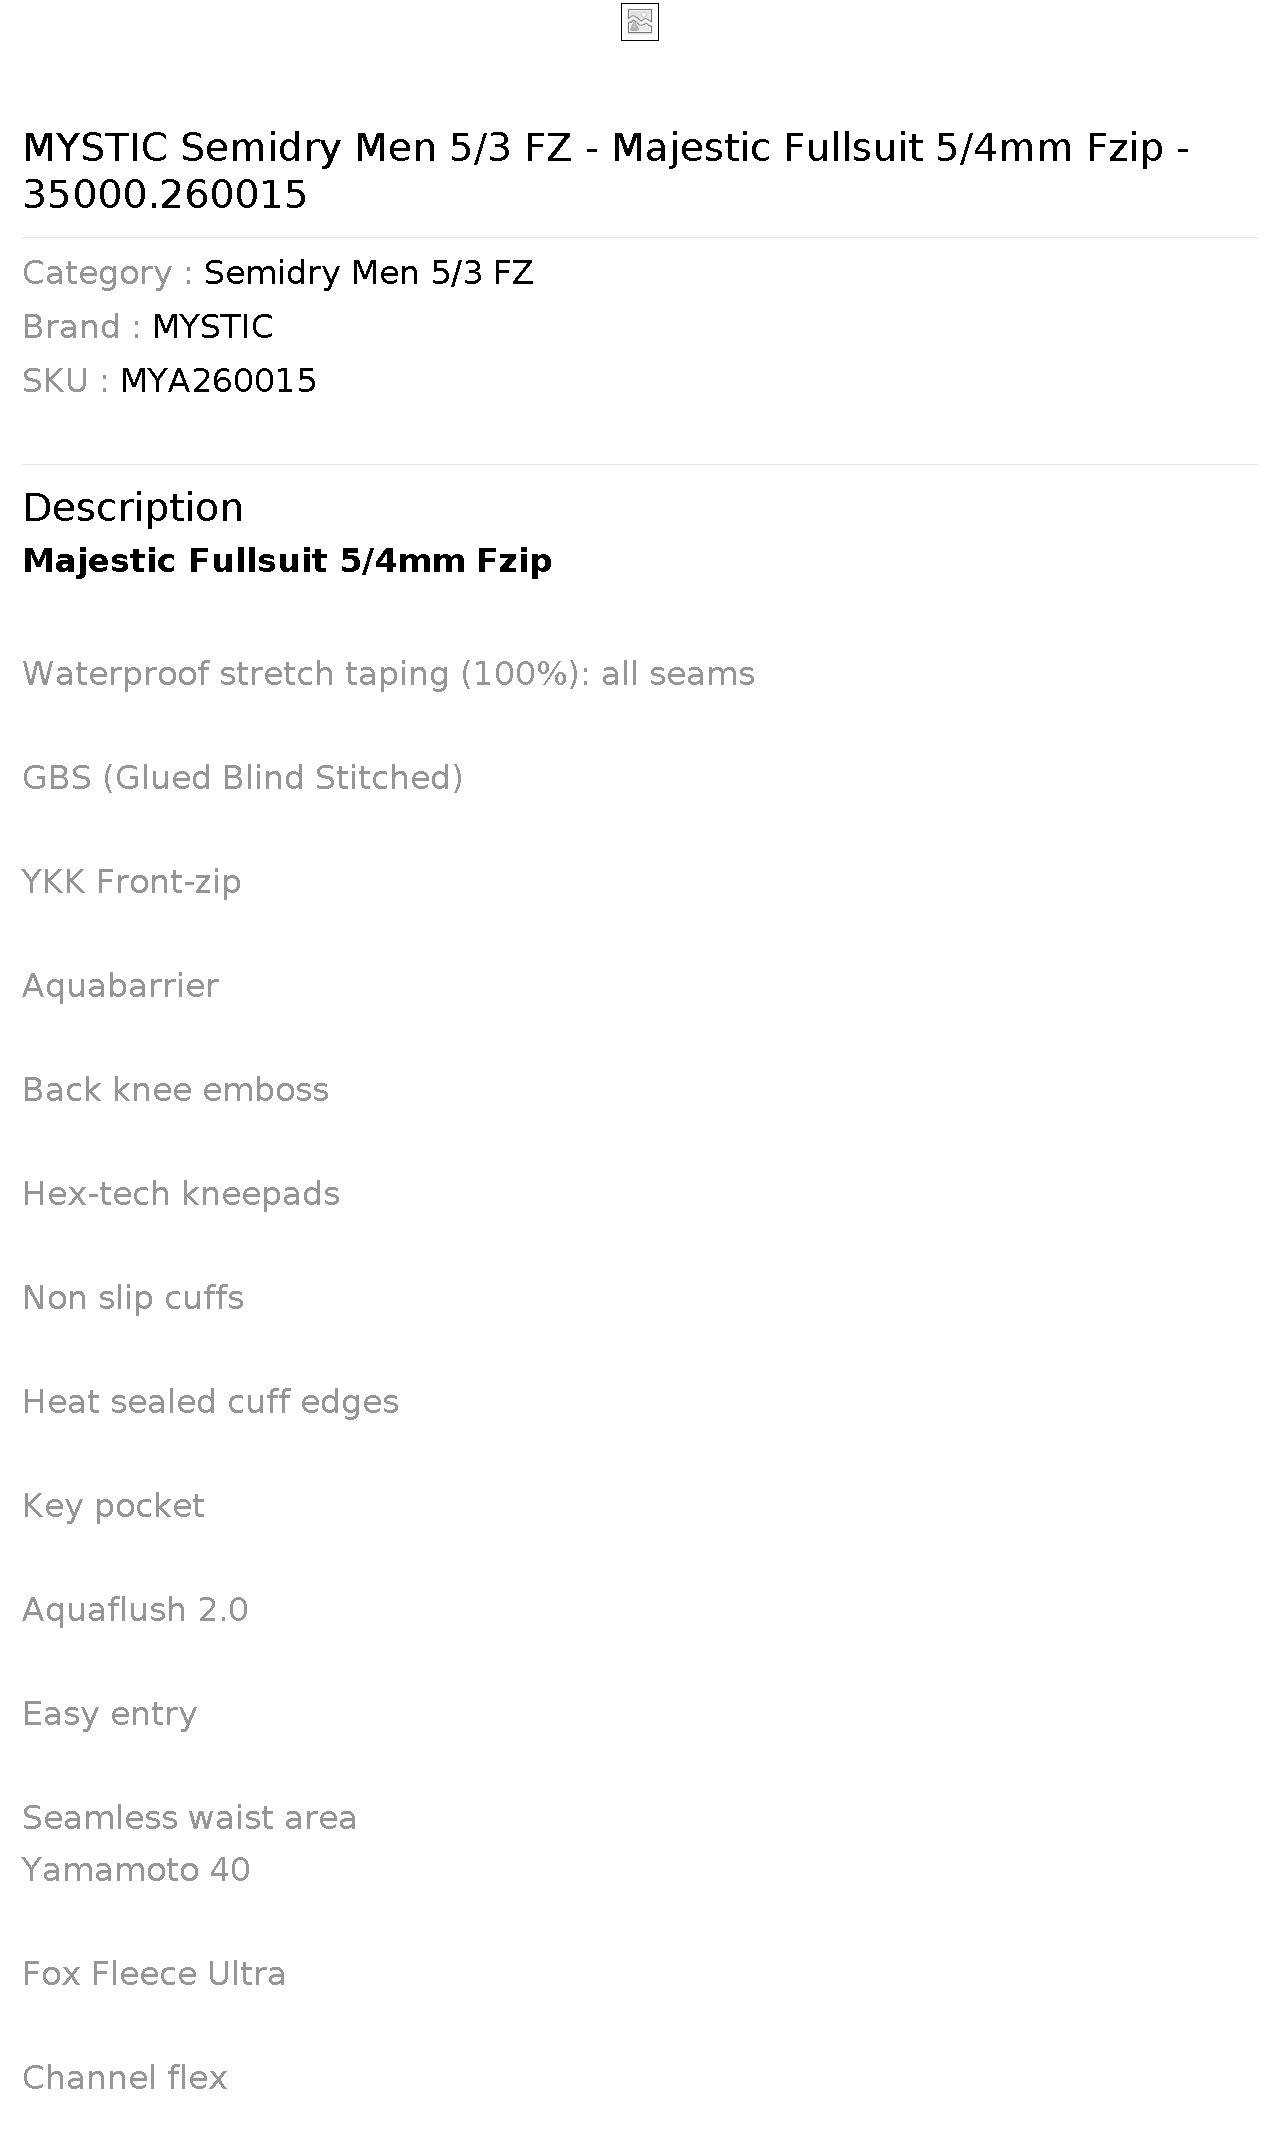This screenshot has height=2145, width=1280.
Task: Click the SKU value MYA260015
Action: (x=218, y=381)
